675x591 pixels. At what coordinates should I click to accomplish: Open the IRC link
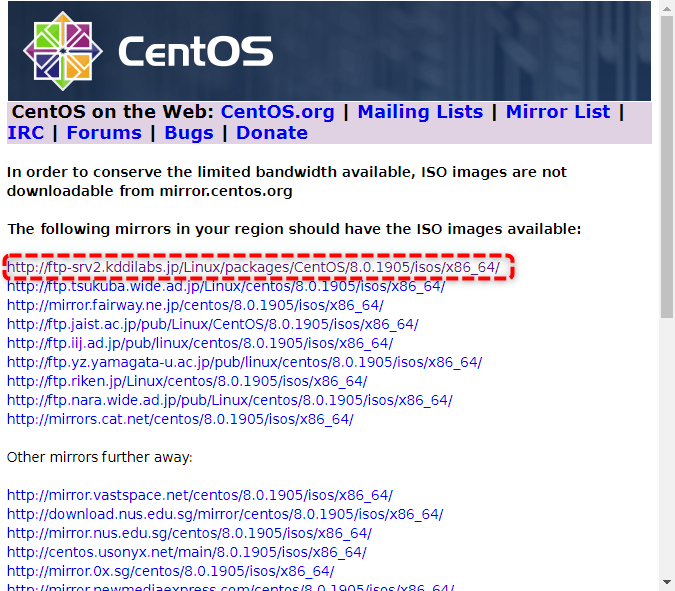click(25, 133)
